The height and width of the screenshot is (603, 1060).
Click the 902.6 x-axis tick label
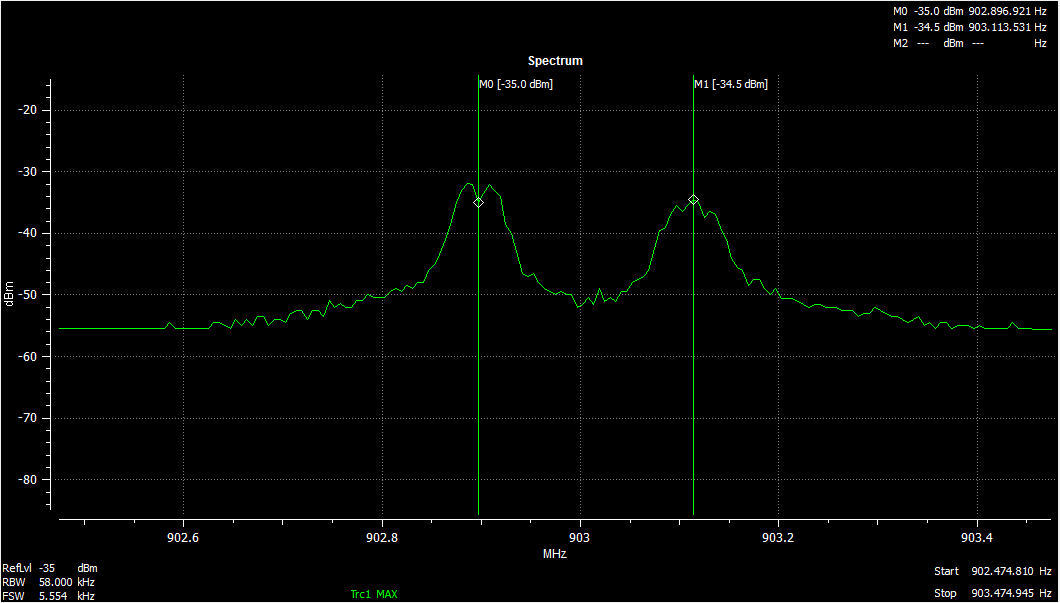tap(183, 538)
